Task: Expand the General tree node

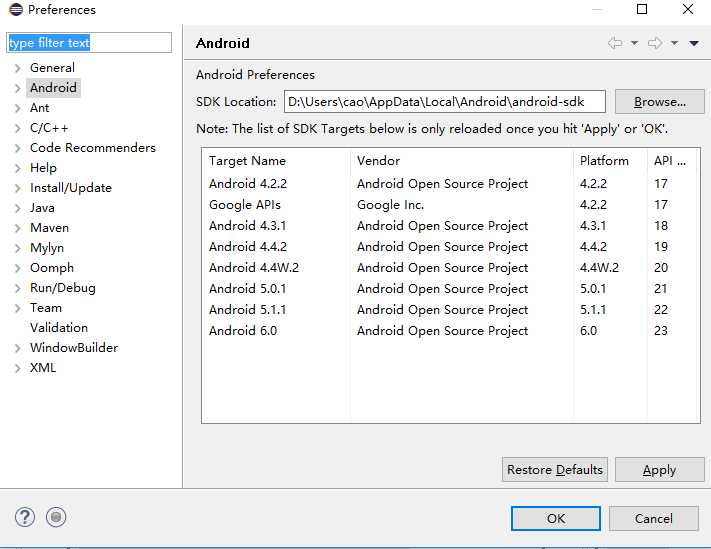Action: [x=18, y=68]
